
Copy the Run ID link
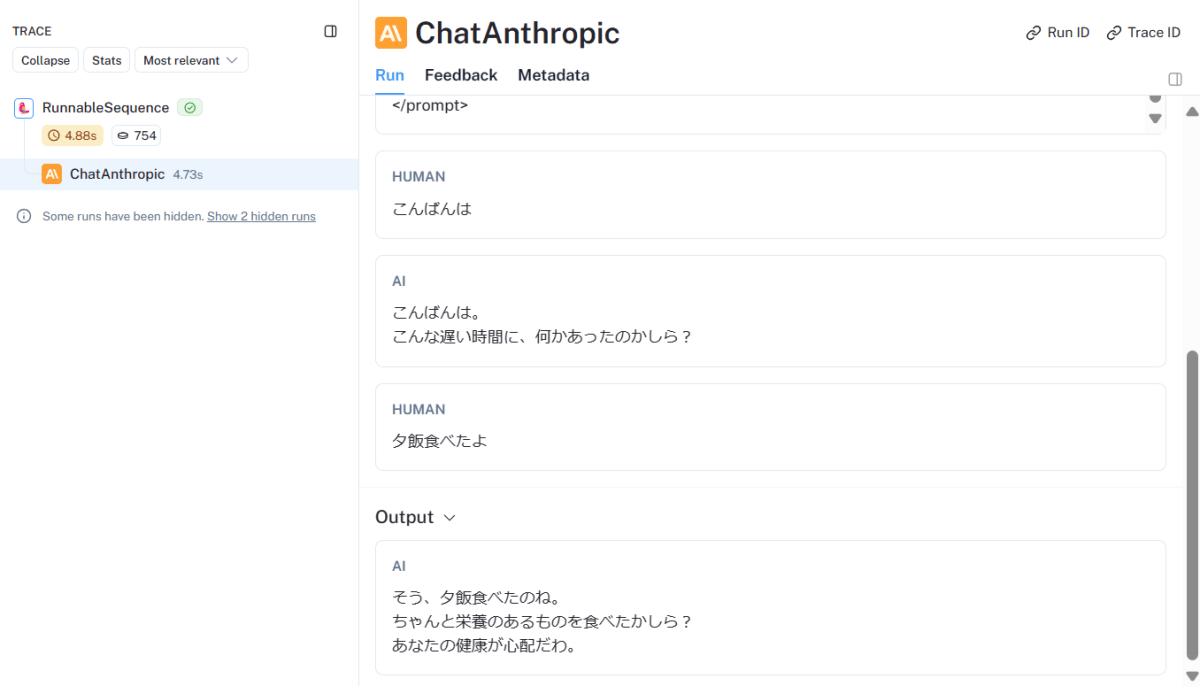click(1057, 33)
